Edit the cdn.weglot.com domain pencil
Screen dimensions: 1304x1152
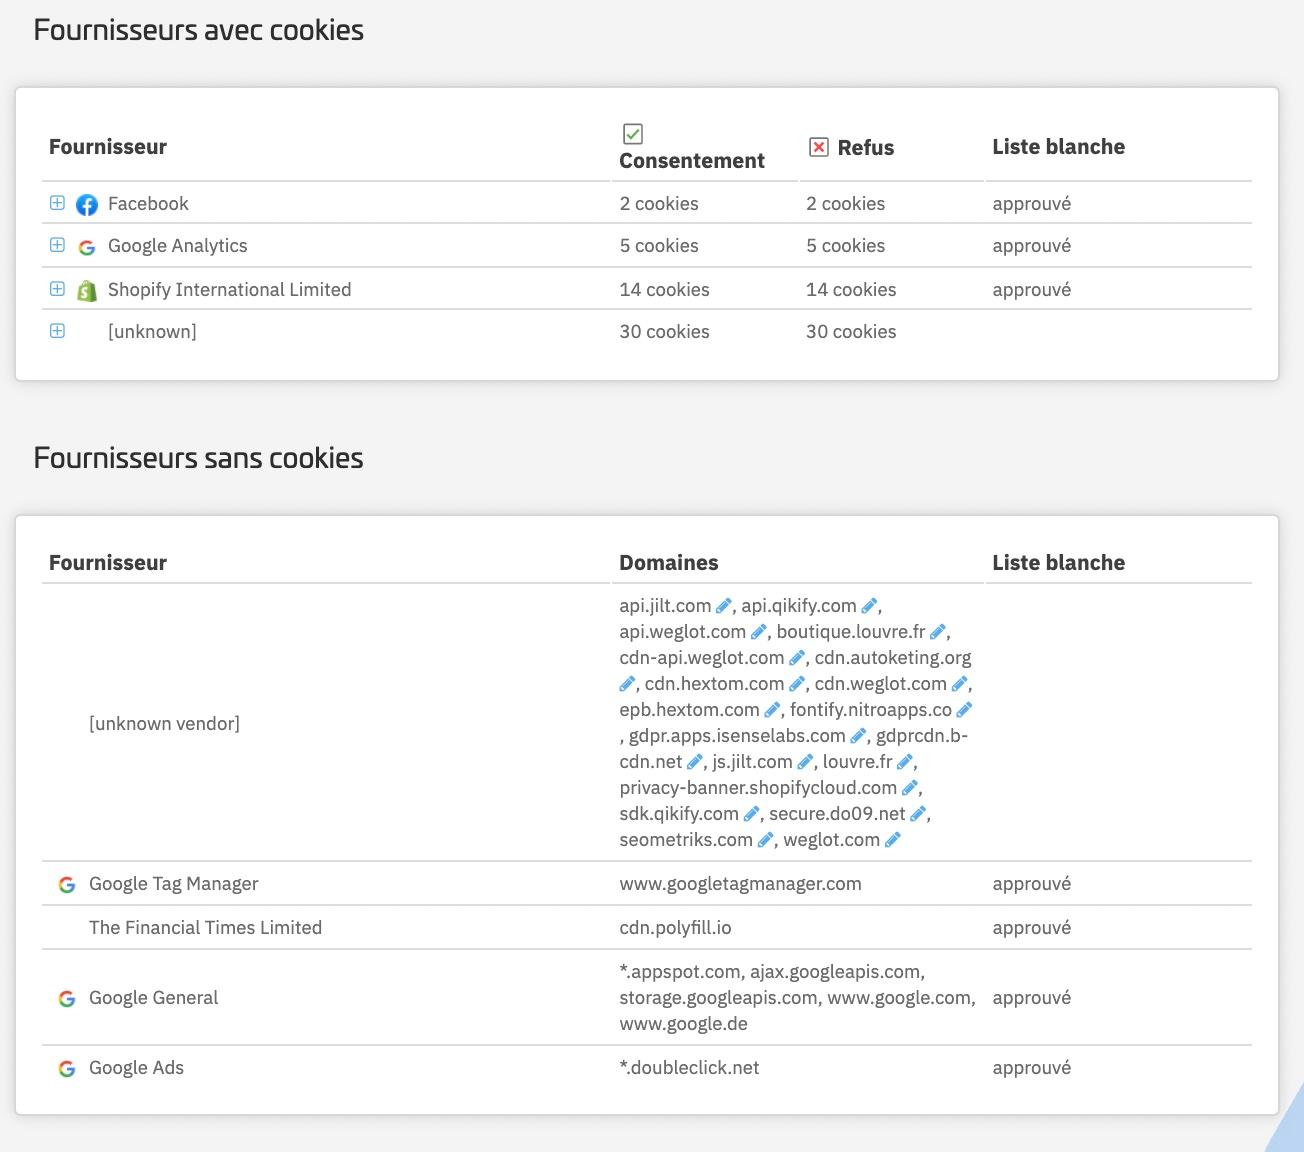(x=959, y=684)
